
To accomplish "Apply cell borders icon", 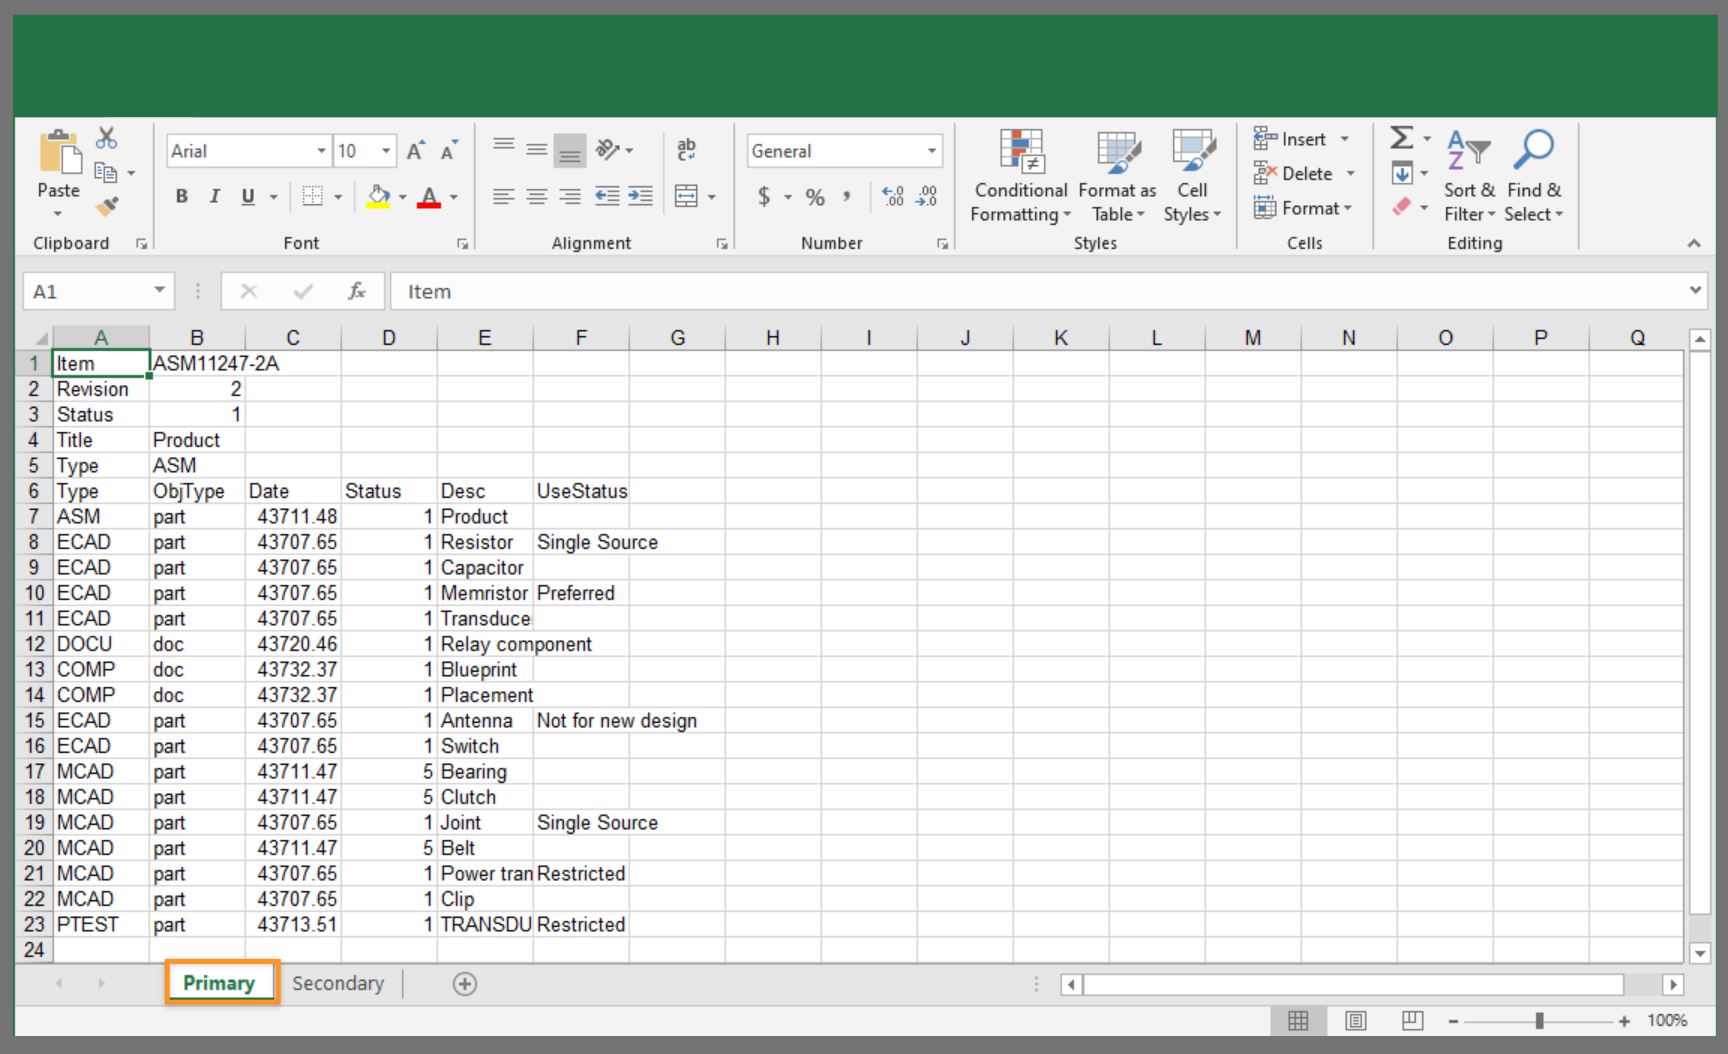I will 313,196.
